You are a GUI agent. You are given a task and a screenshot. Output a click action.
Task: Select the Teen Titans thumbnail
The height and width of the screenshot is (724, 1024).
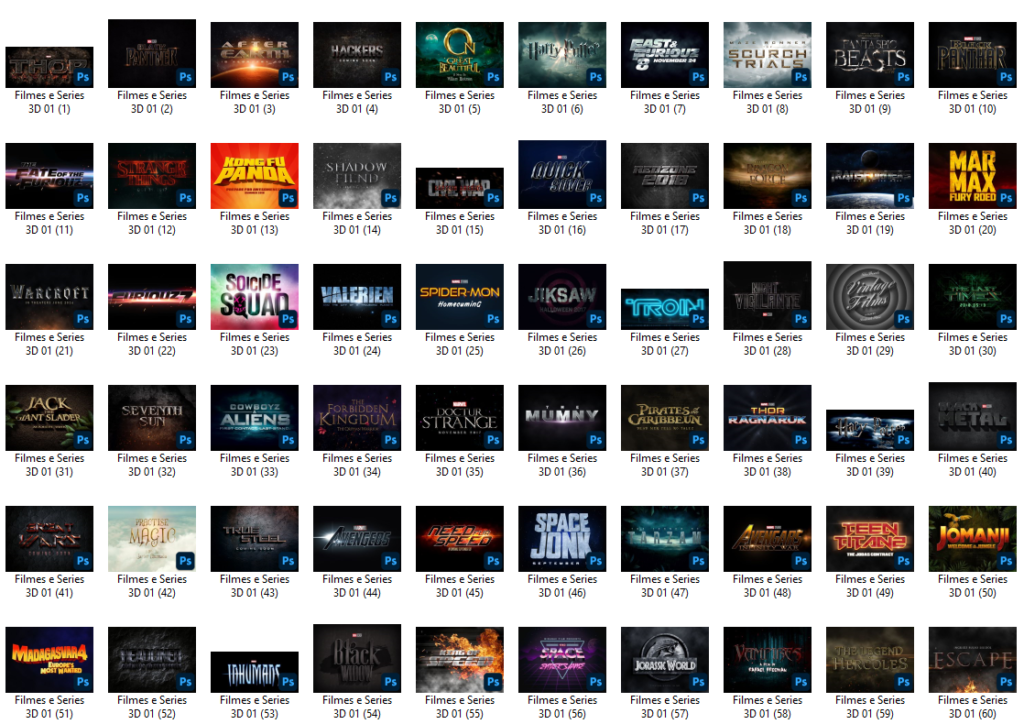click(870, 539)
